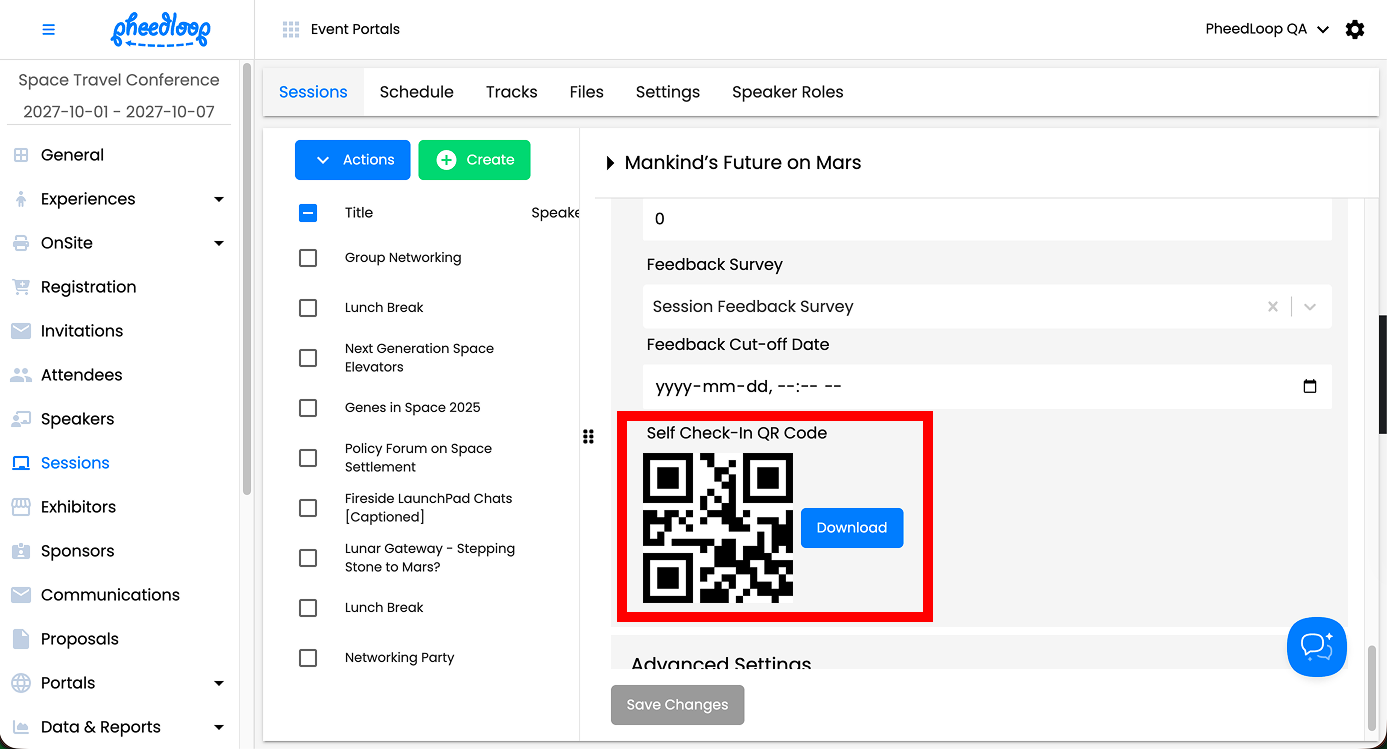Open the calendar picker for cut-off date
The height and width of the screenshot is (749, 1387).
[x=1310, y=387]
